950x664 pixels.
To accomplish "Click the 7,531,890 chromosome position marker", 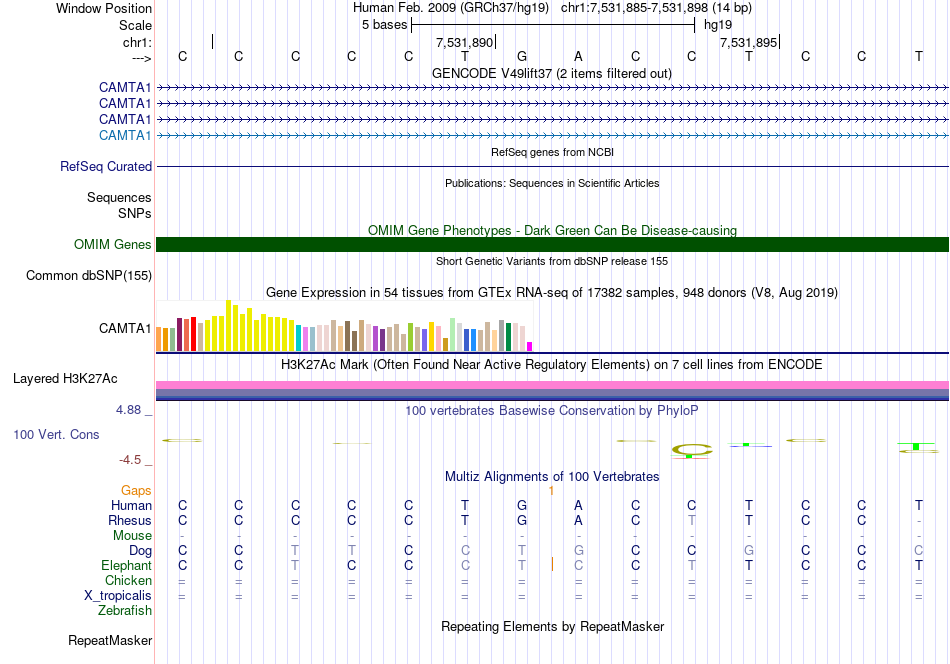I will [465, 42].
